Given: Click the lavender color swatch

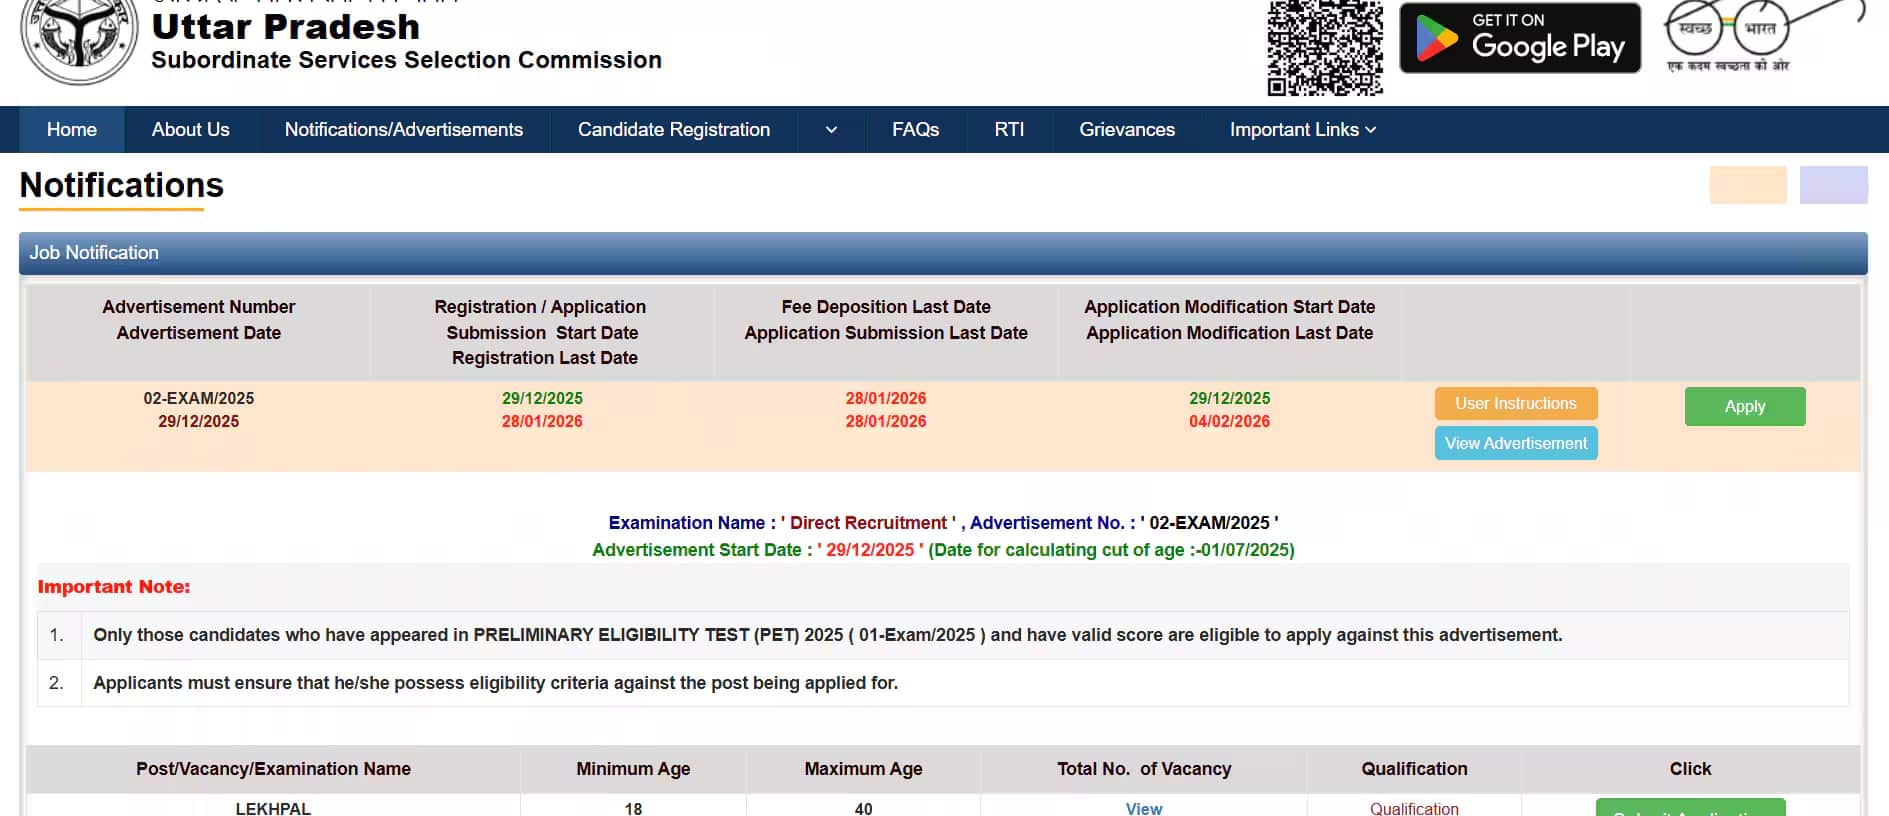Looking at the screenshot, I should pos(1833,185).
